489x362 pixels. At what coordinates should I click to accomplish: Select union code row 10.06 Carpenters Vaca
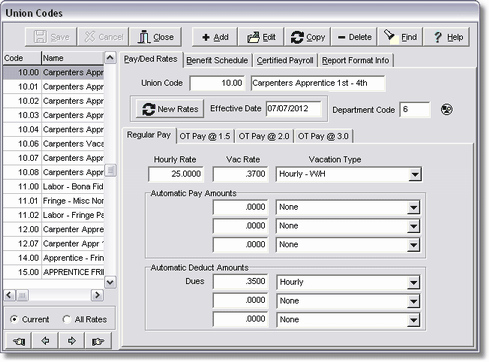(54, 144)
